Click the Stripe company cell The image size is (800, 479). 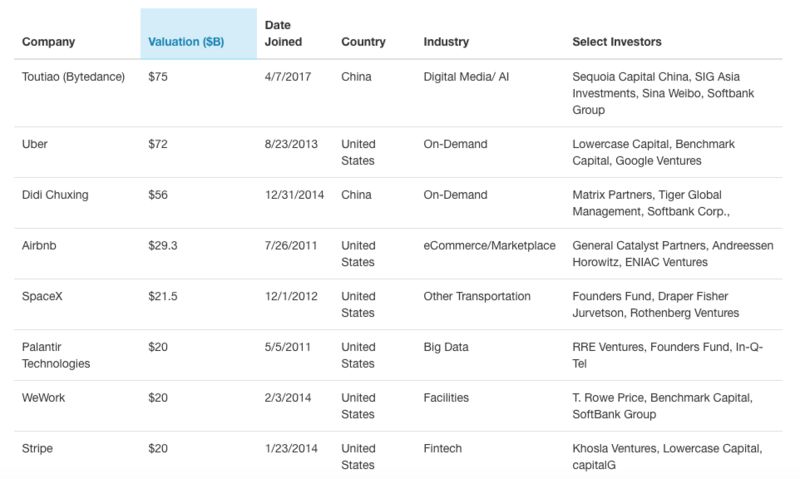tap(39, 448)
